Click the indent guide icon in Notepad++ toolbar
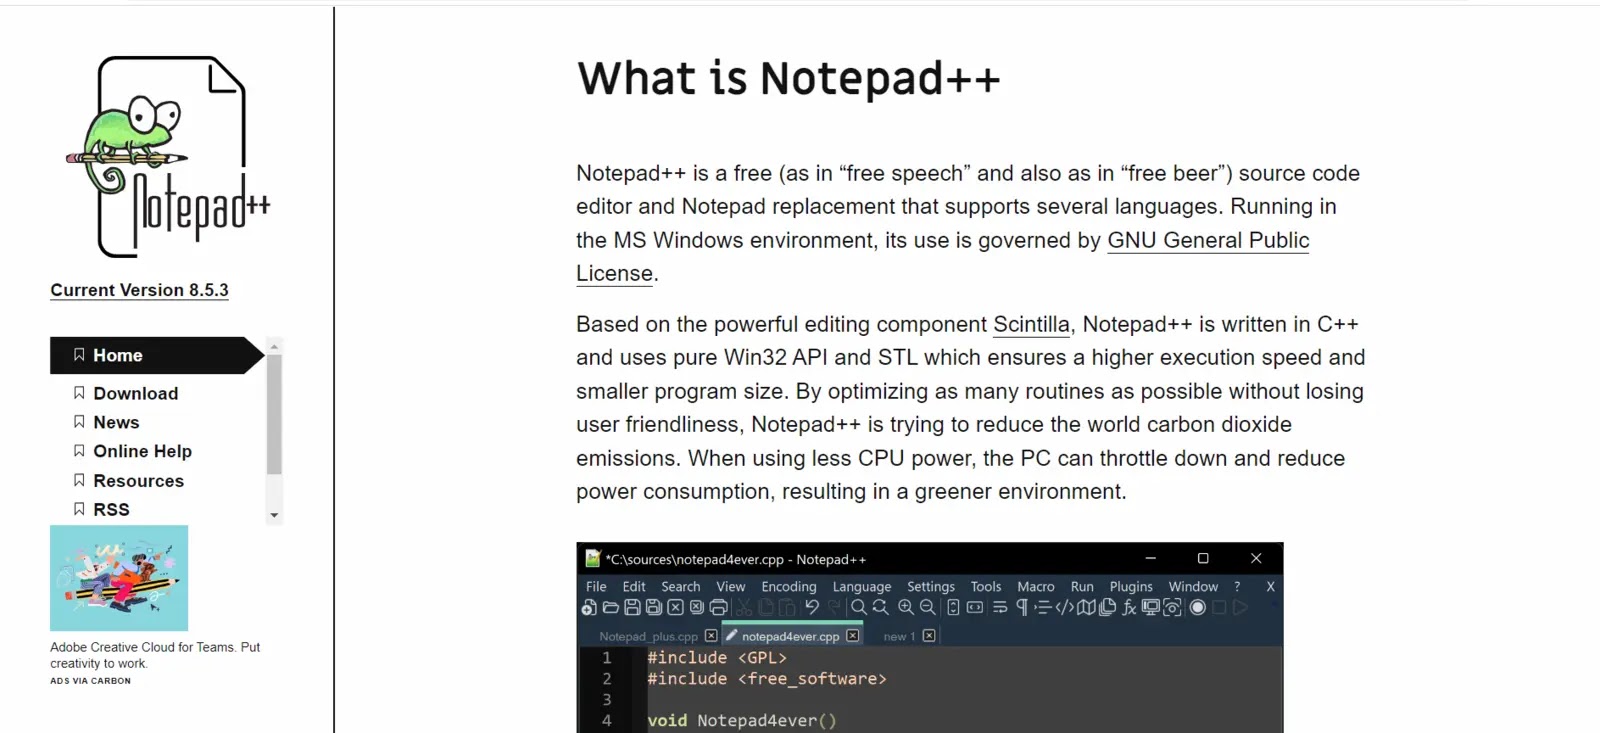The image size is (1600, 733). tap(1043, 607)
